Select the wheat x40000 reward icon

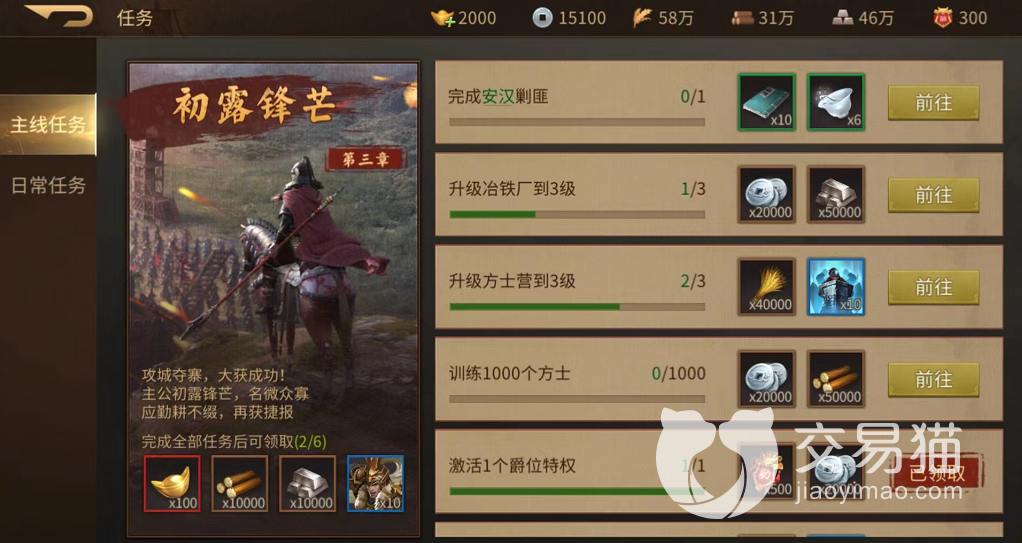(x=766, y=287)
